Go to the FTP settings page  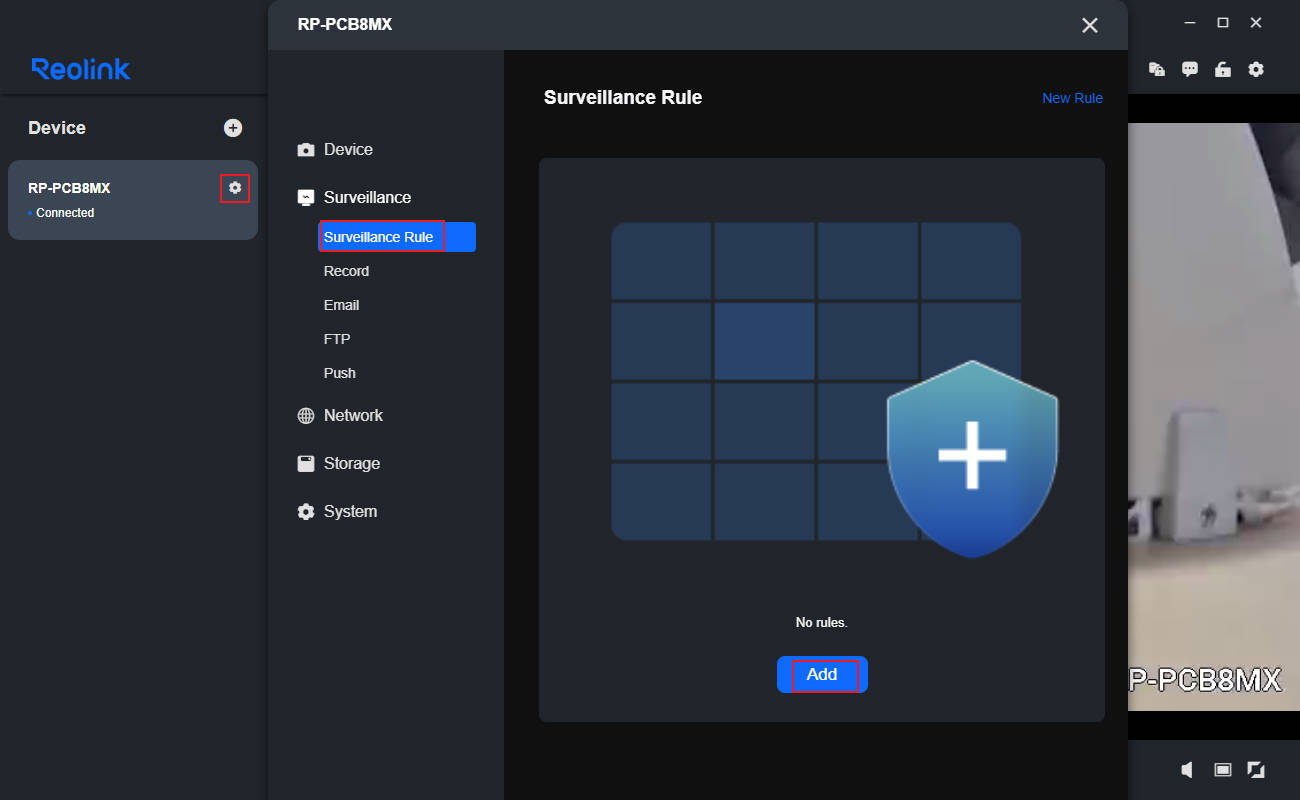pos(337,339)
